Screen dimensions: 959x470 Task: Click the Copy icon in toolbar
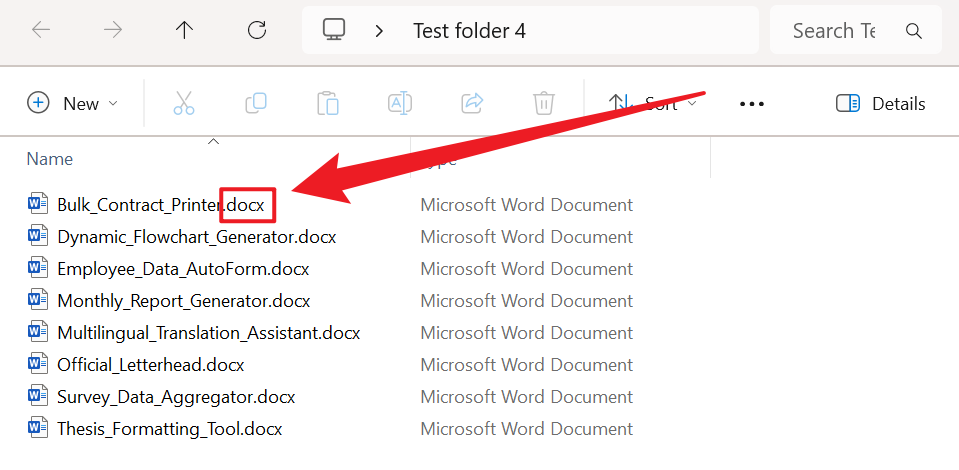256,103
